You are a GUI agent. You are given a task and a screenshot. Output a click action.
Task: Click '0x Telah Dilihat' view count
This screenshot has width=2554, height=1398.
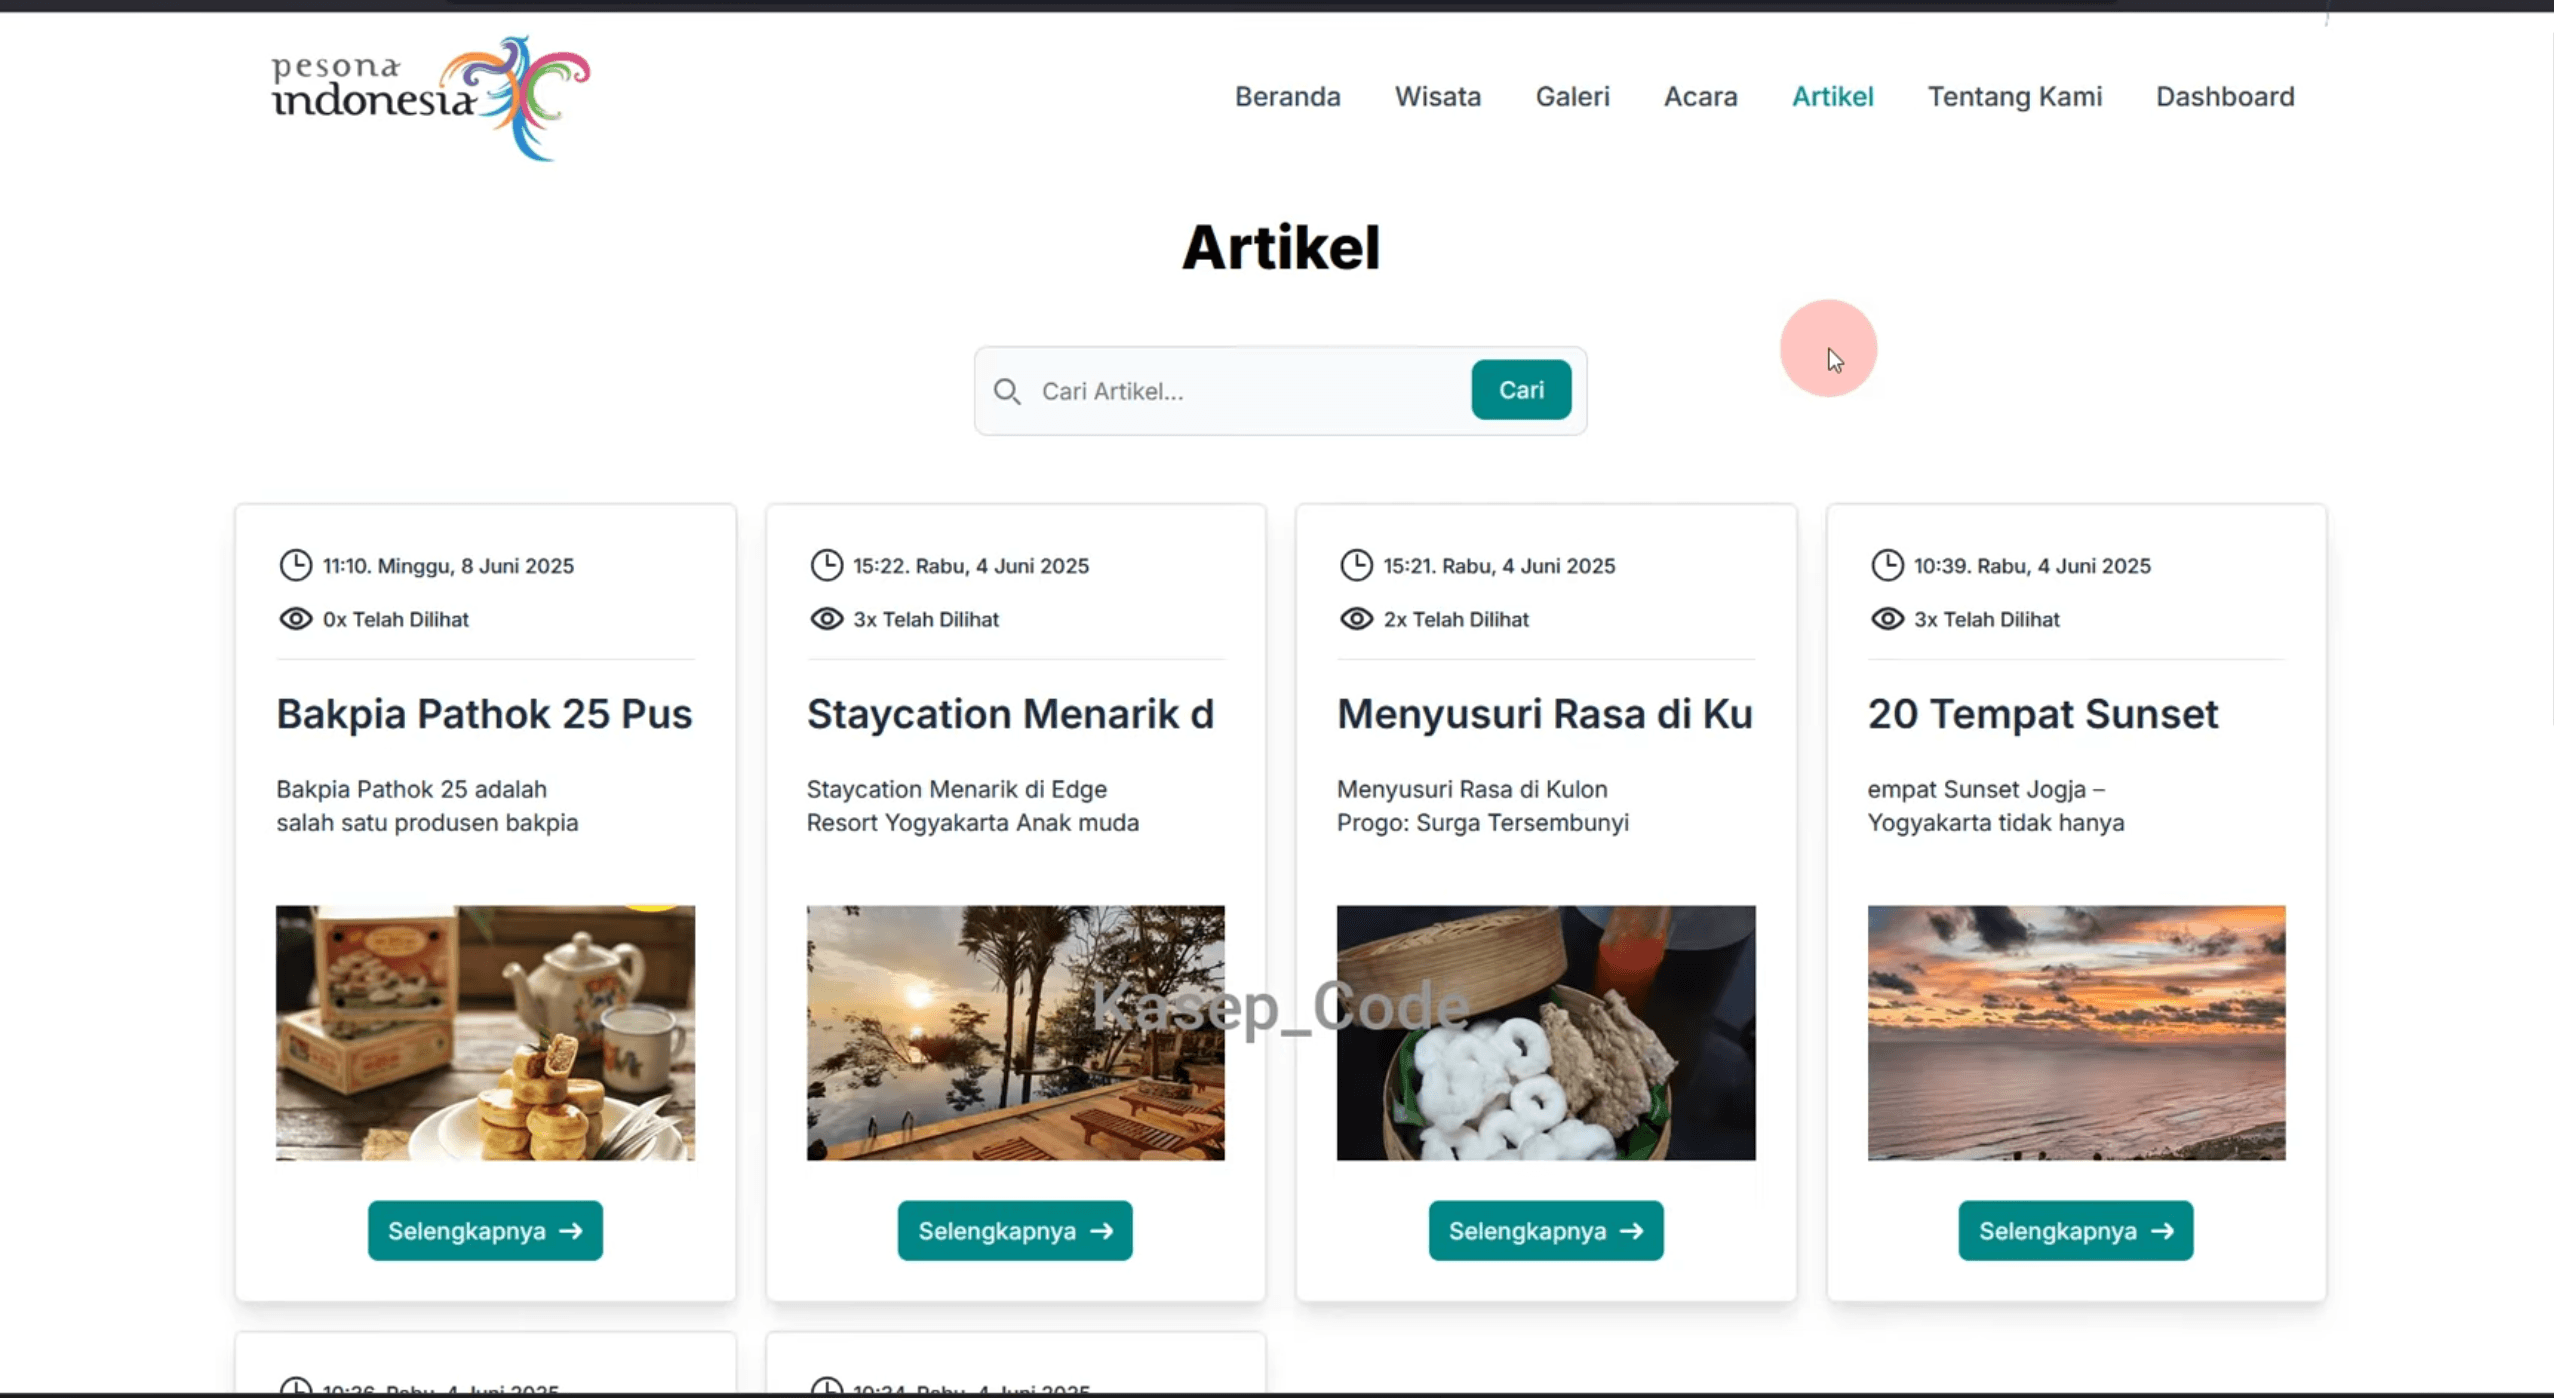pyautogui.click(x=396, y=619)
